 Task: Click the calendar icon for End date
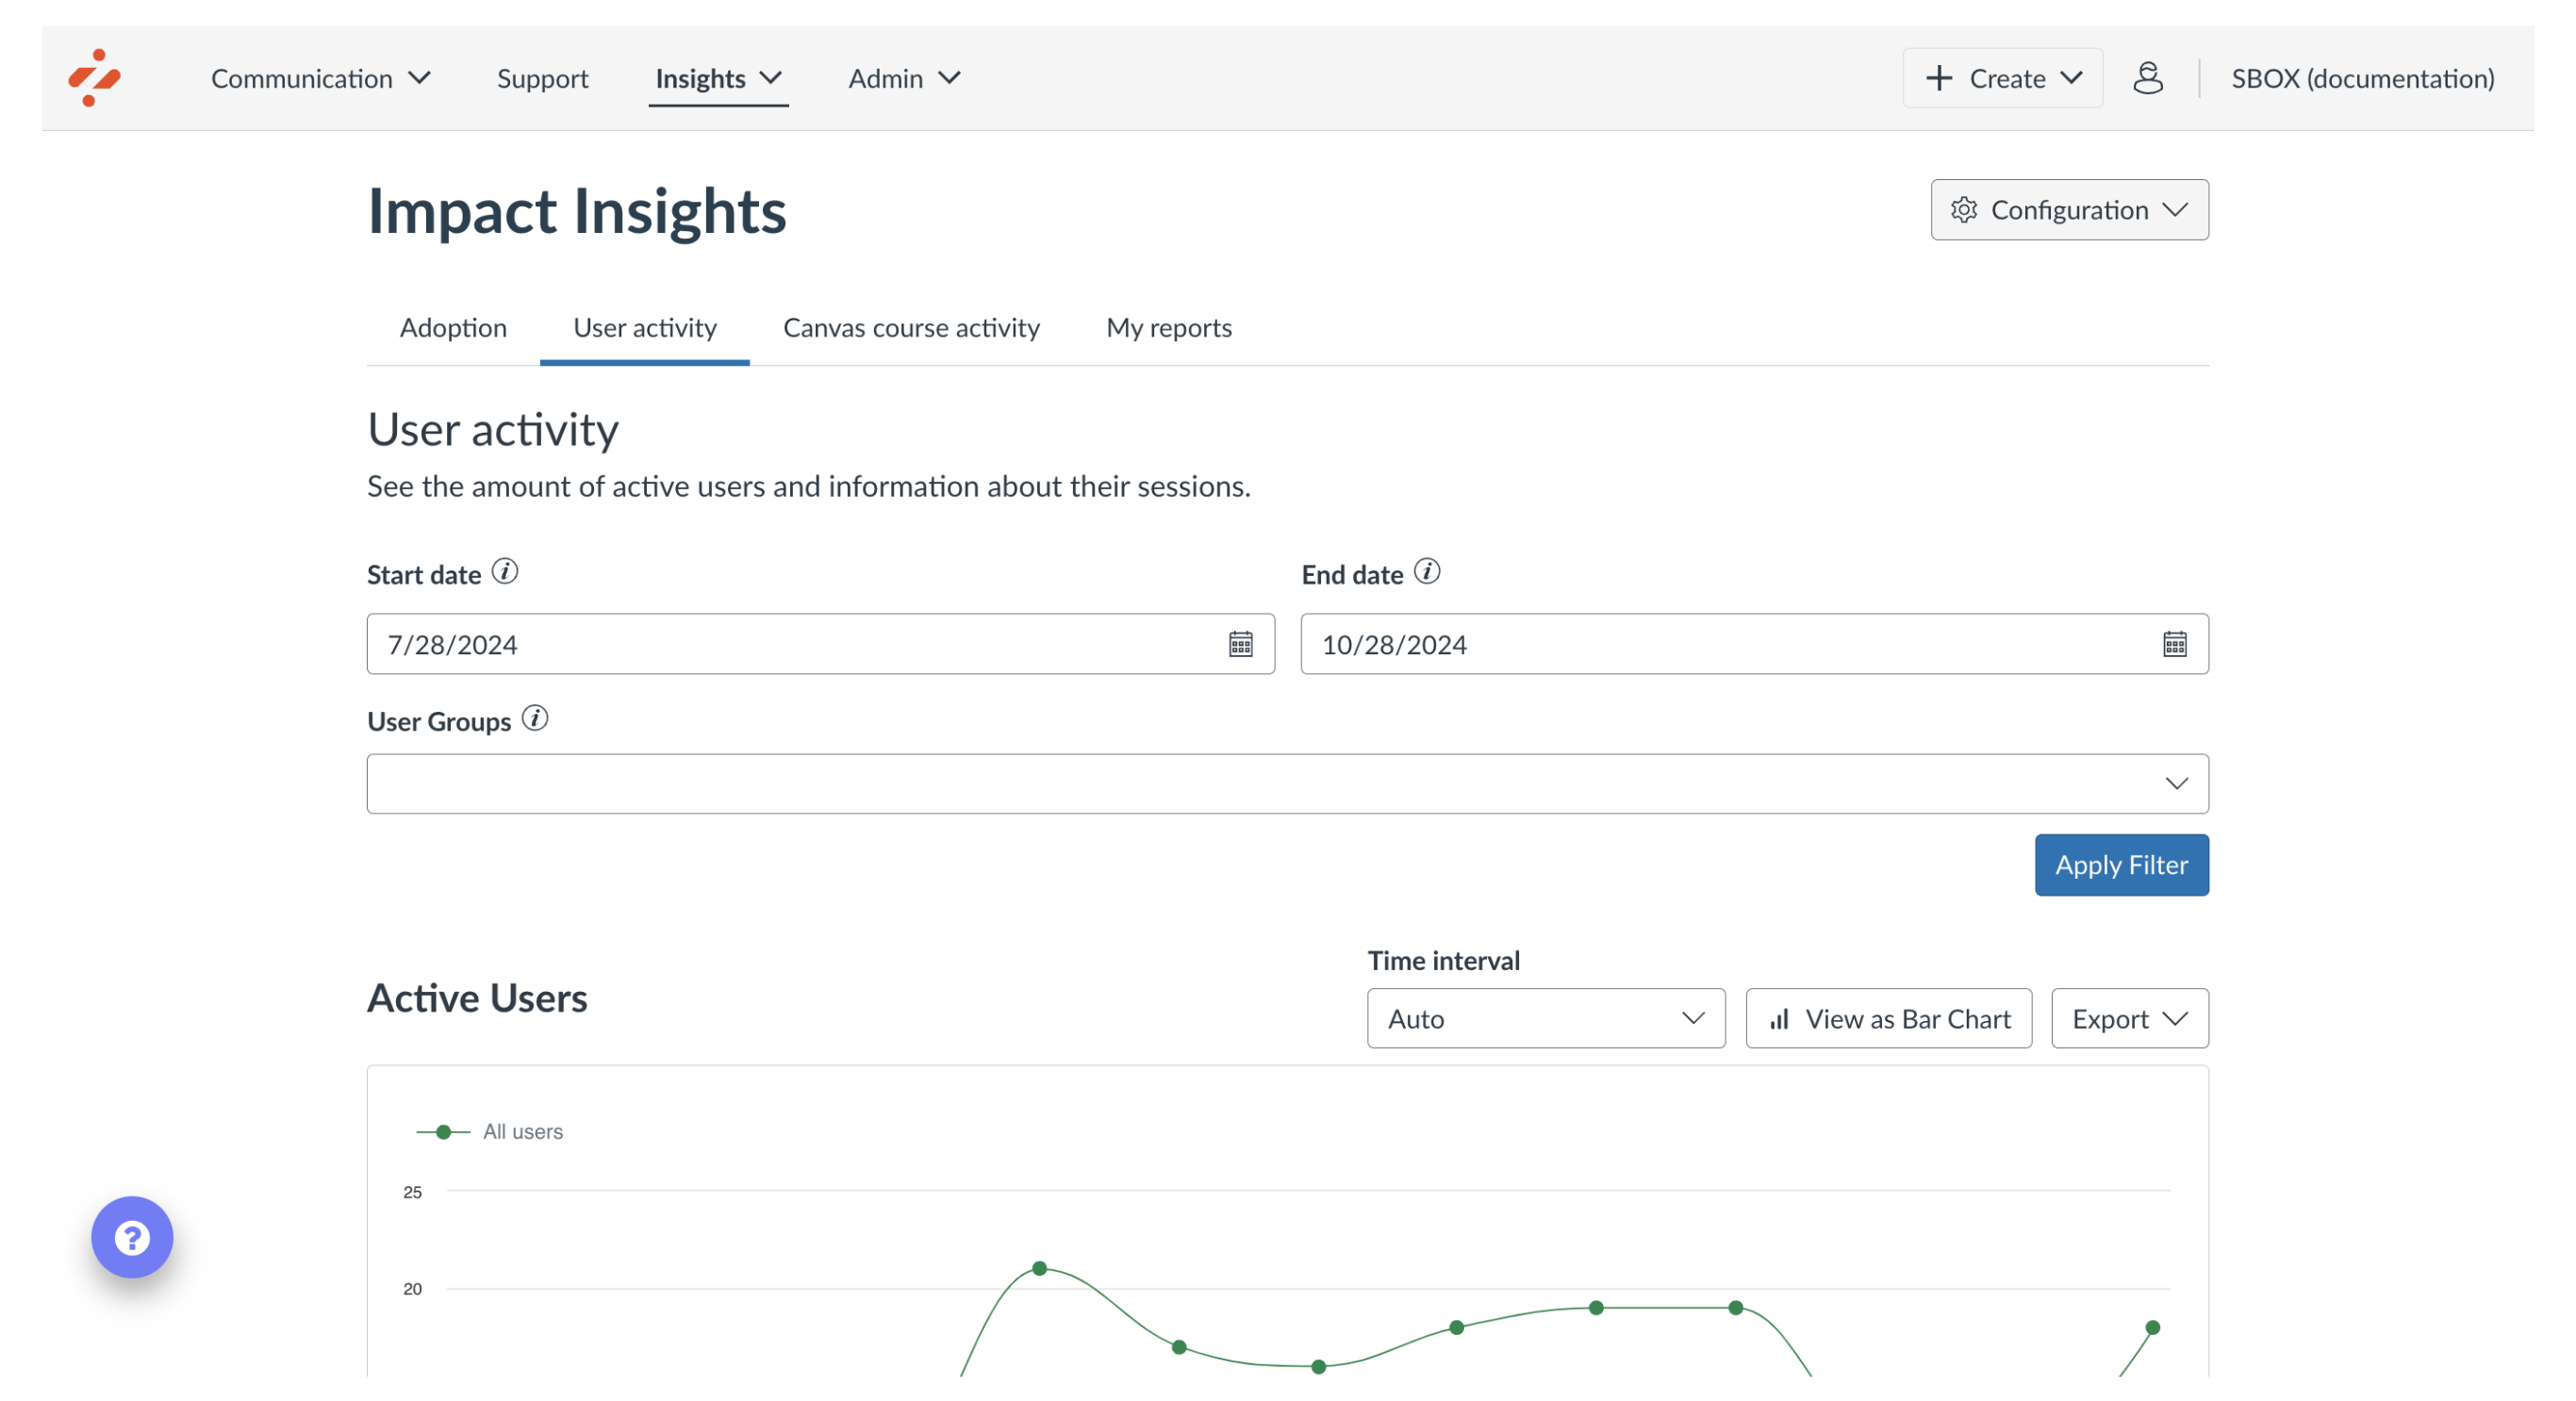(x=2174, y=645)
